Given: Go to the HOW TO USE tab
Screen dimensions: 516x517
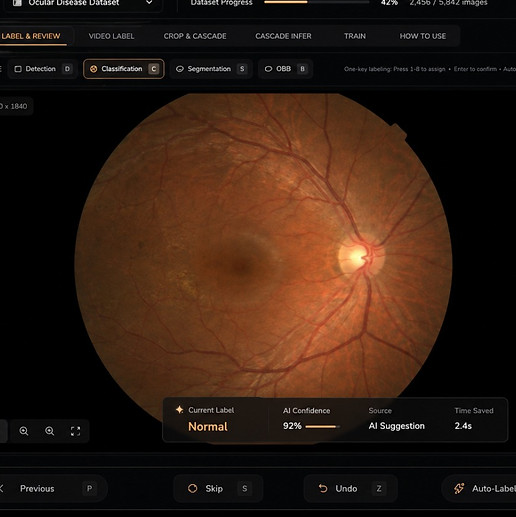Looking at the screenshot, I should coord(423,36).
